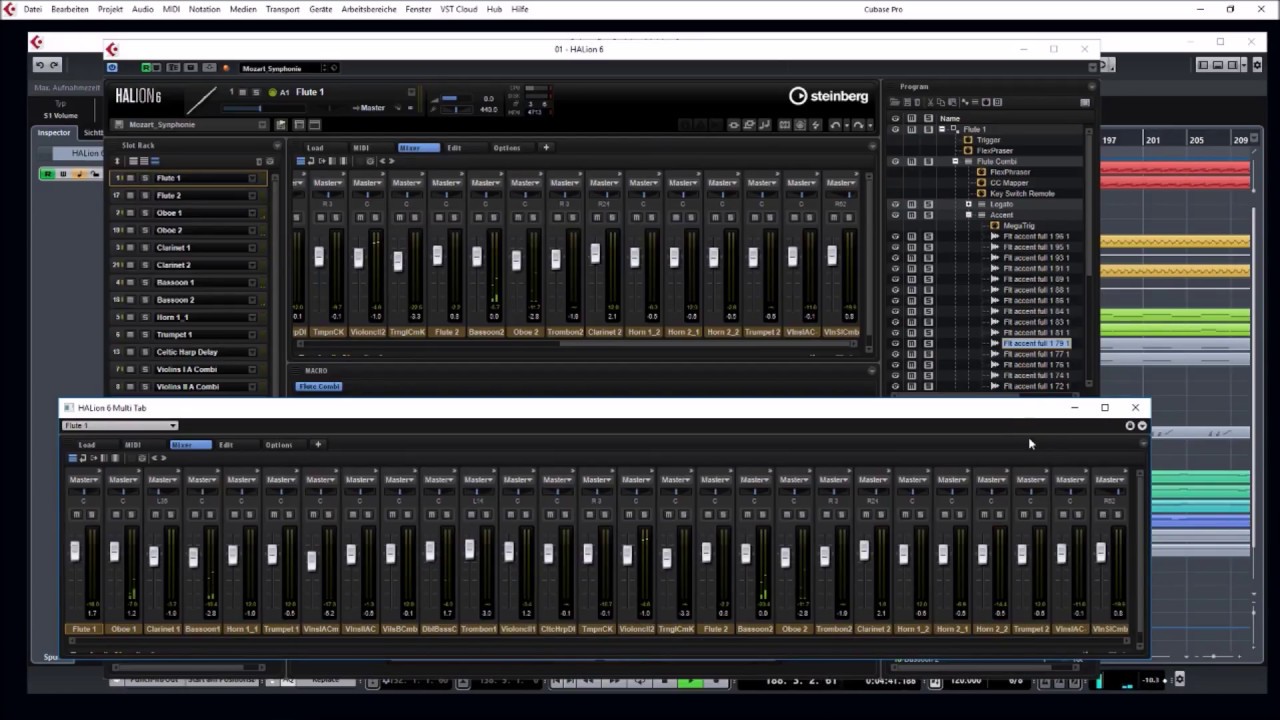Click the lock icon in Multi Tab top-right corner
The width and height of the screenshot is (1280, 720).
(1130, 426)
